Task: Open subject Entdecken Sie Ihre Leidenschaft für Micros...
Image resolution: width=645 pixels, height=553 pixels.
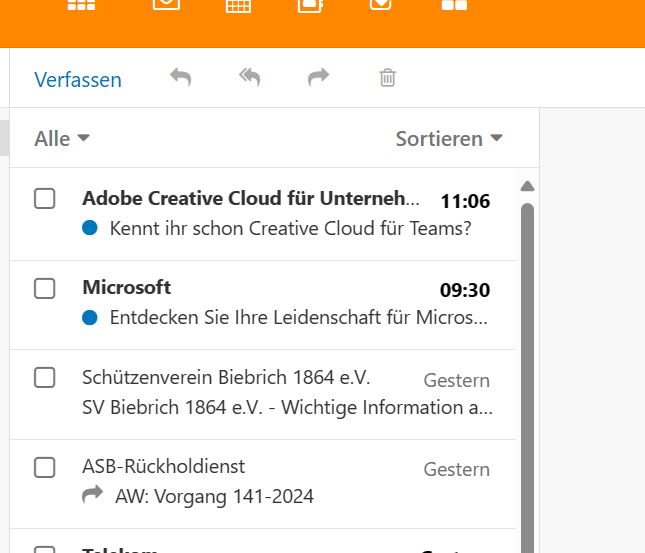Action: [299, 318]
